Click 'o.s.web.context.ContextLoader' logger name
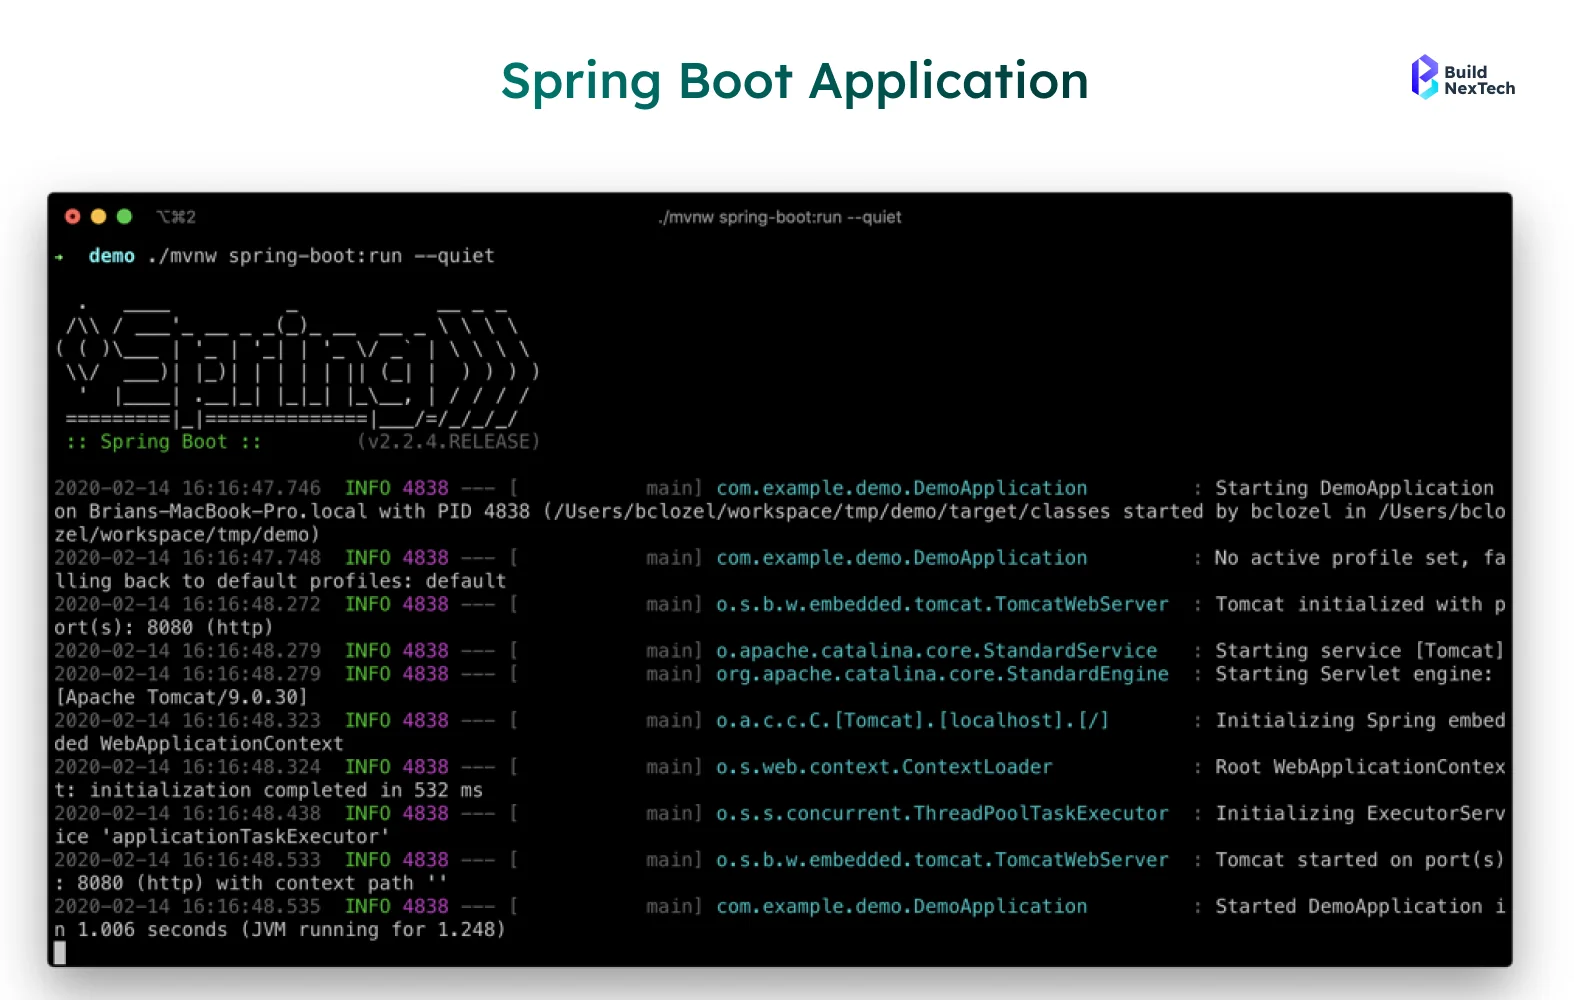The height and width of the screenshot is (1000, 1574). (884, 767)
